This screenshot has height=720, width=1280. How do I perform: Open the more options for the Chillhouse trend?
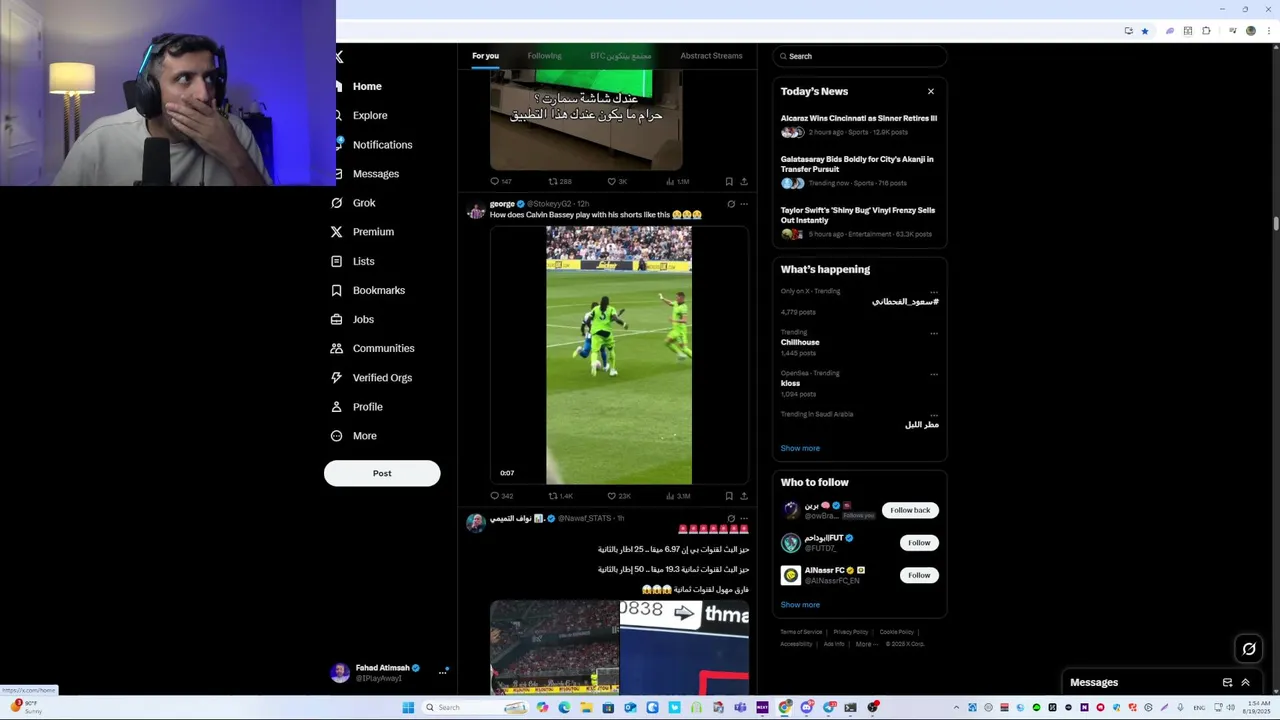point(934,333)
